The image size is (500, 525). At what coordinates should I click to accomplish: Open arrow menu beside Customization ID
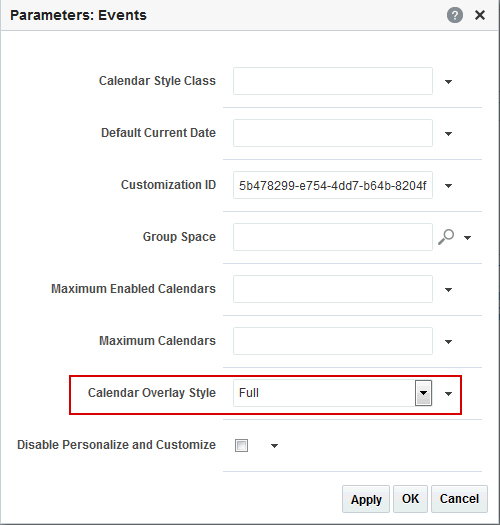tap(448, 185)
